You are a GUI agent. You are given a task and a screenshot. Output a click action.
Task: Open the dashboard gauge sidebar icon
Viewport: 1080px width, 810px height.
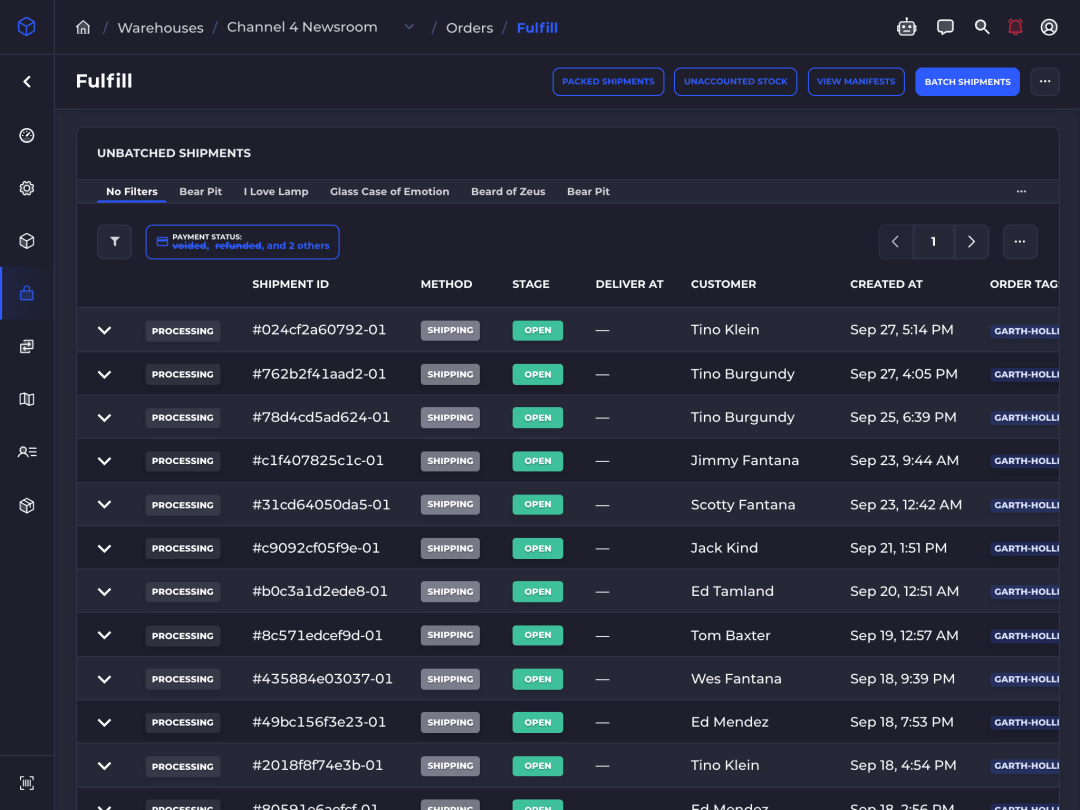click(x=27, y=135)
